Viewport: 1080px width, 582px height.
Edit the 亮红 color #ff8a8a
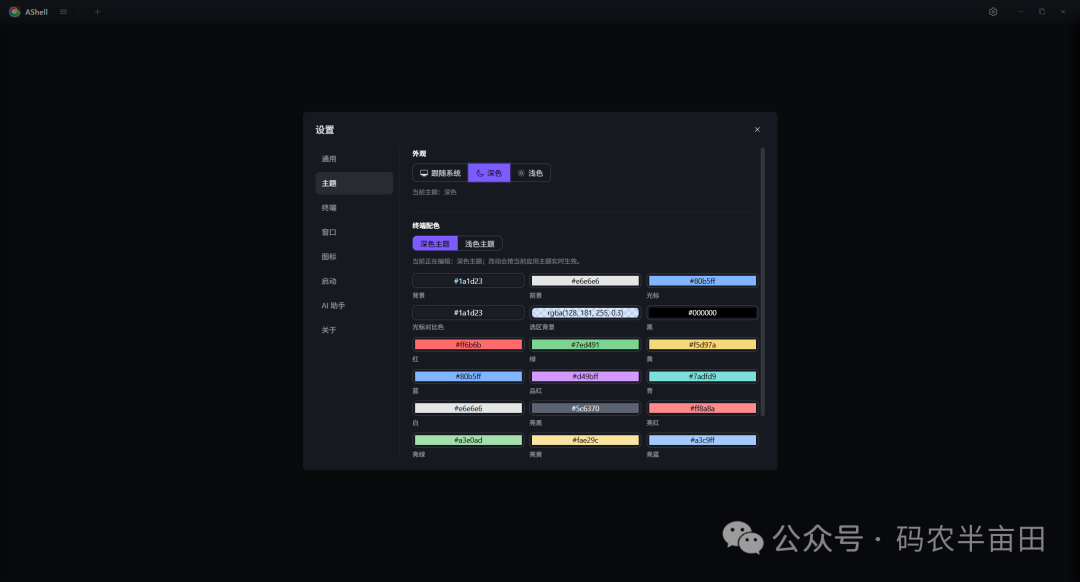click(702, 408)
